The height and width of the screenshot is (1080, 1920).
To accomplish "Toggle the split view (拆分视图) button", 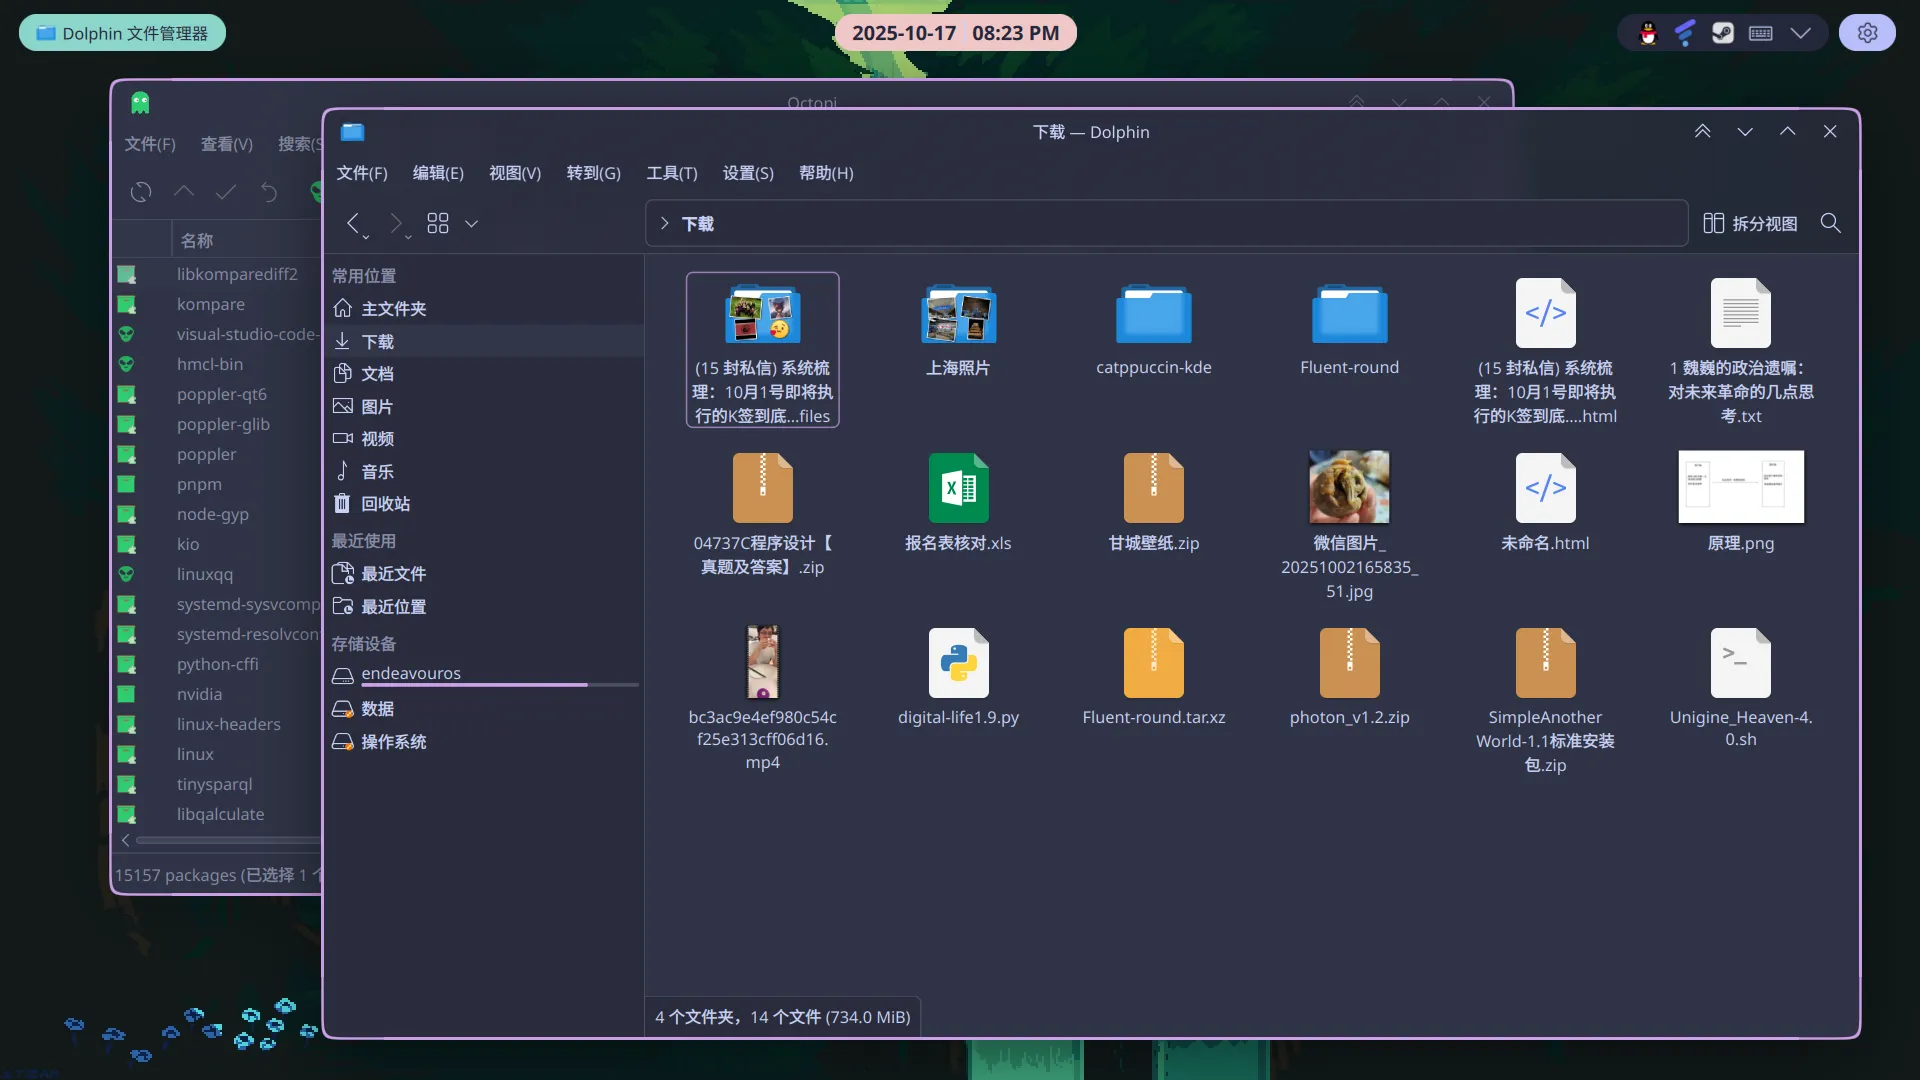I will [x=1750, y=223].
